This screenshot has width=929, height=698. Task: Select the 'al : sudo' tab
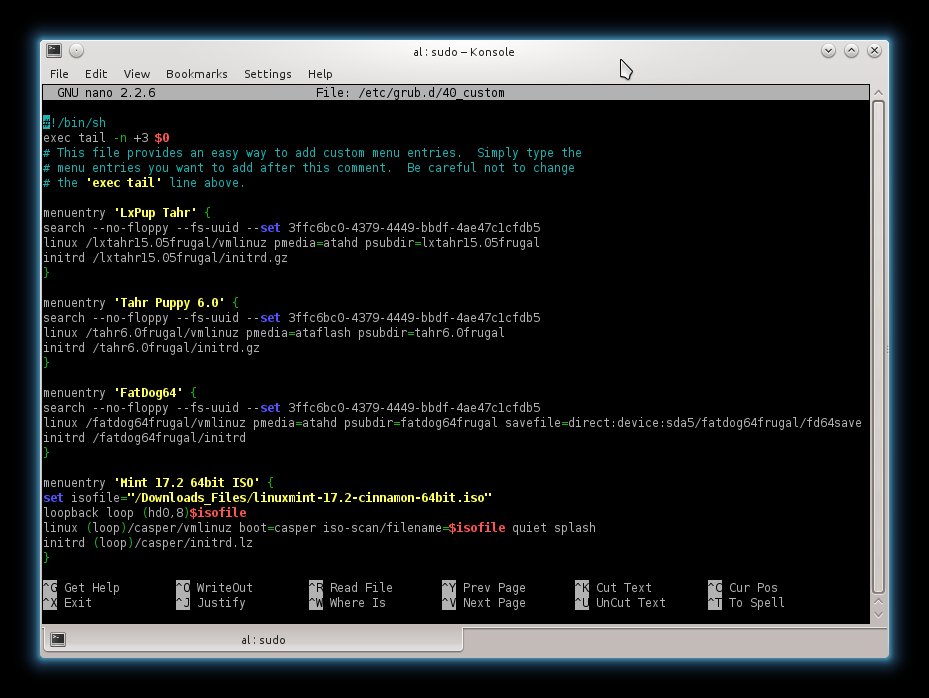[x=254, y=640]
